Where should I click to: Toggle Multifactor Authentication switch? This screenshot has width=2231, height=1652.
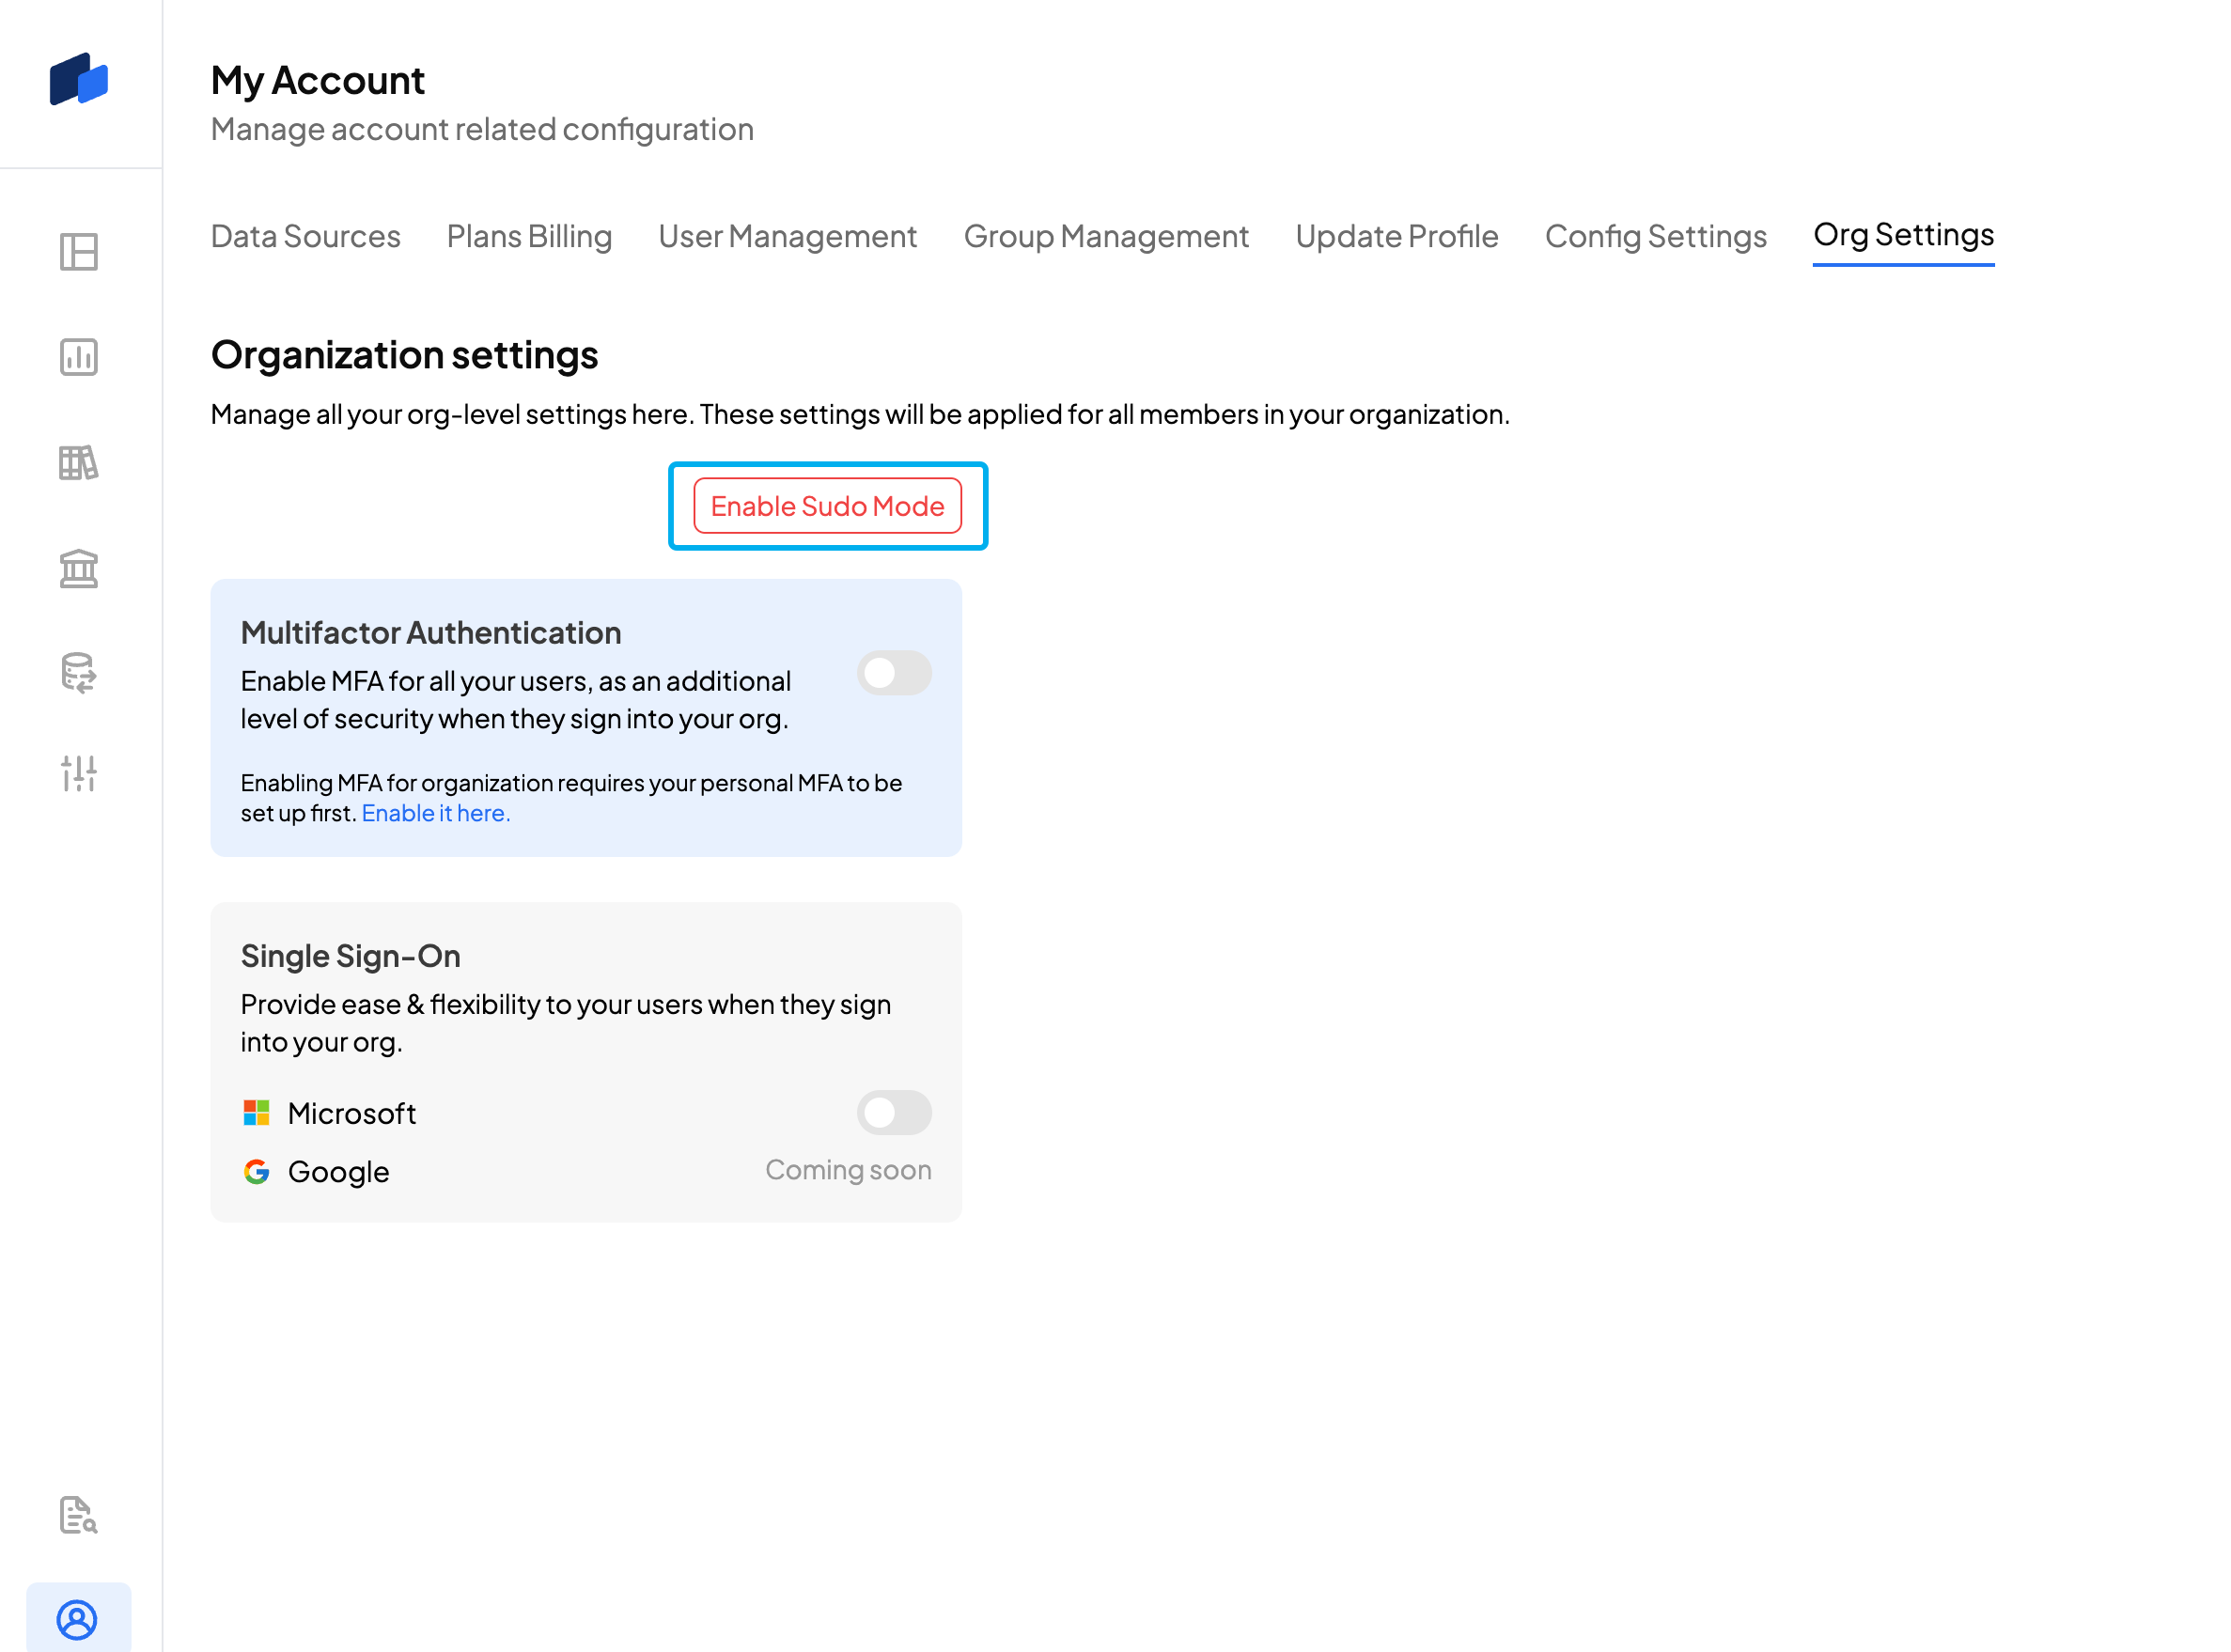(894, 673)
